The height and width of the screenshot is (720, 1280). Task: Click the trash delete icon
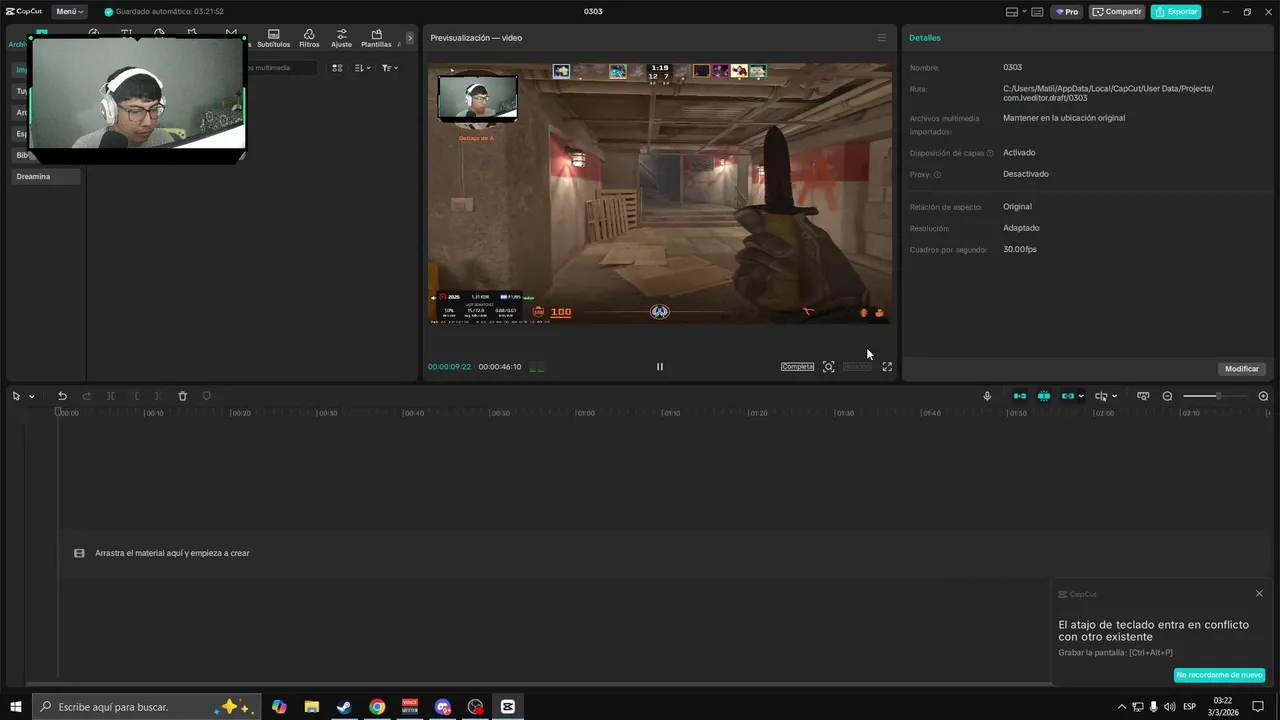[182, 396]
